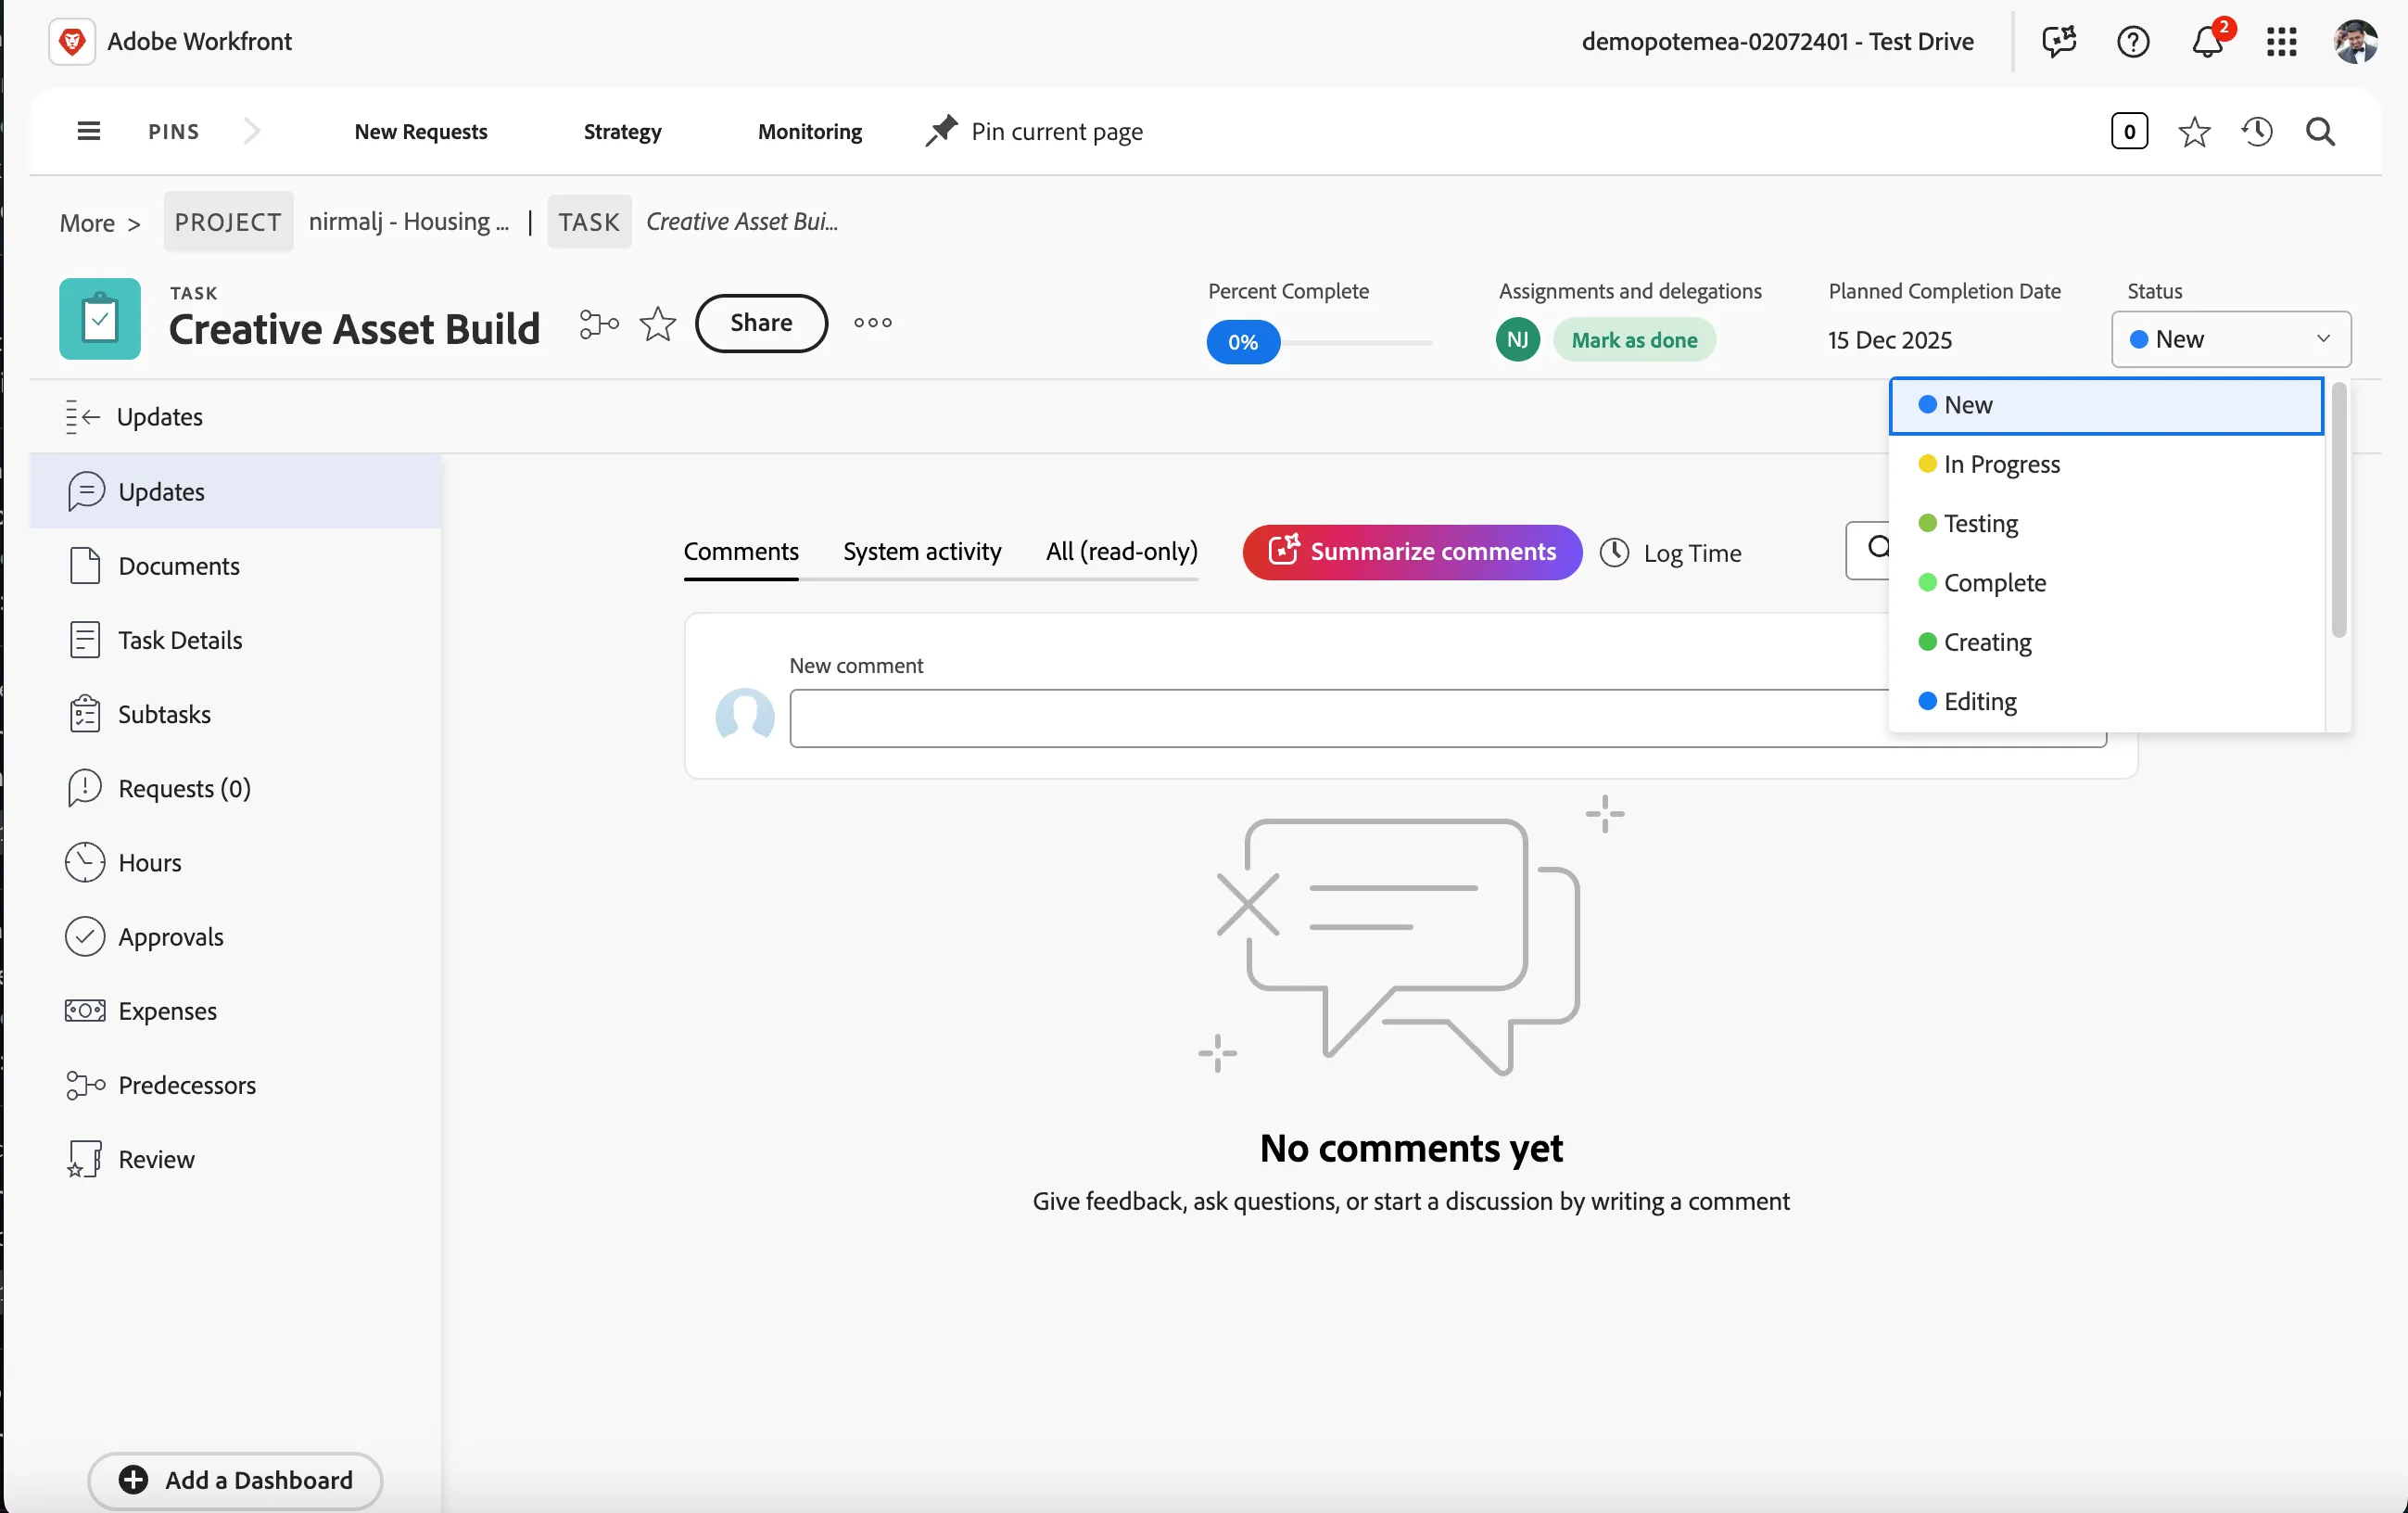Click Add a Dashboard button
This screenshot has width=2408, height=1513.
235,1480
